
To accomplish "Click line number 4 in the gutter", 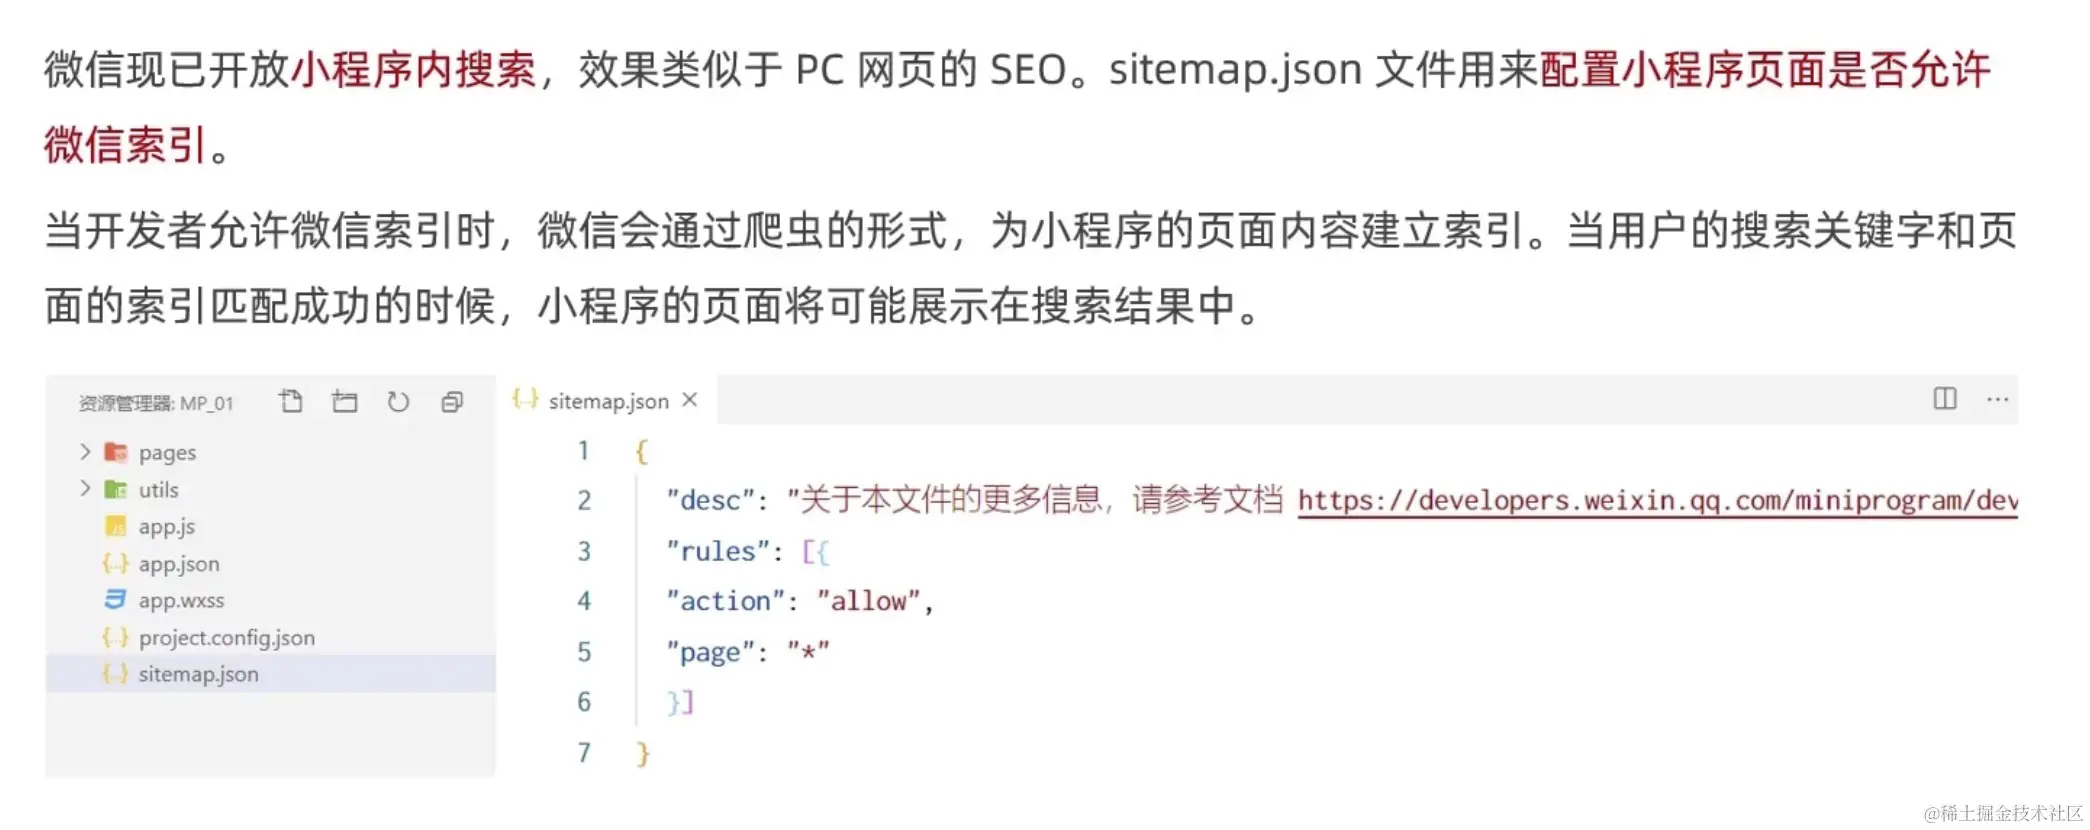I will click(x=584, y=601).
